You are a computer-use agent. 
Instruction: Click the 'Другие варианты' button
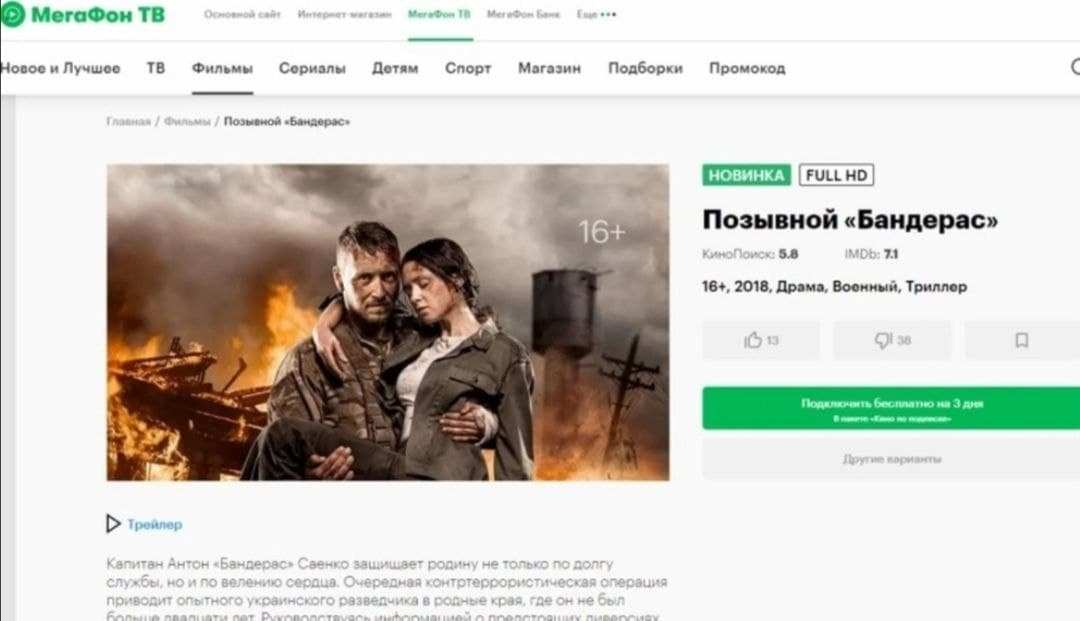891,459
